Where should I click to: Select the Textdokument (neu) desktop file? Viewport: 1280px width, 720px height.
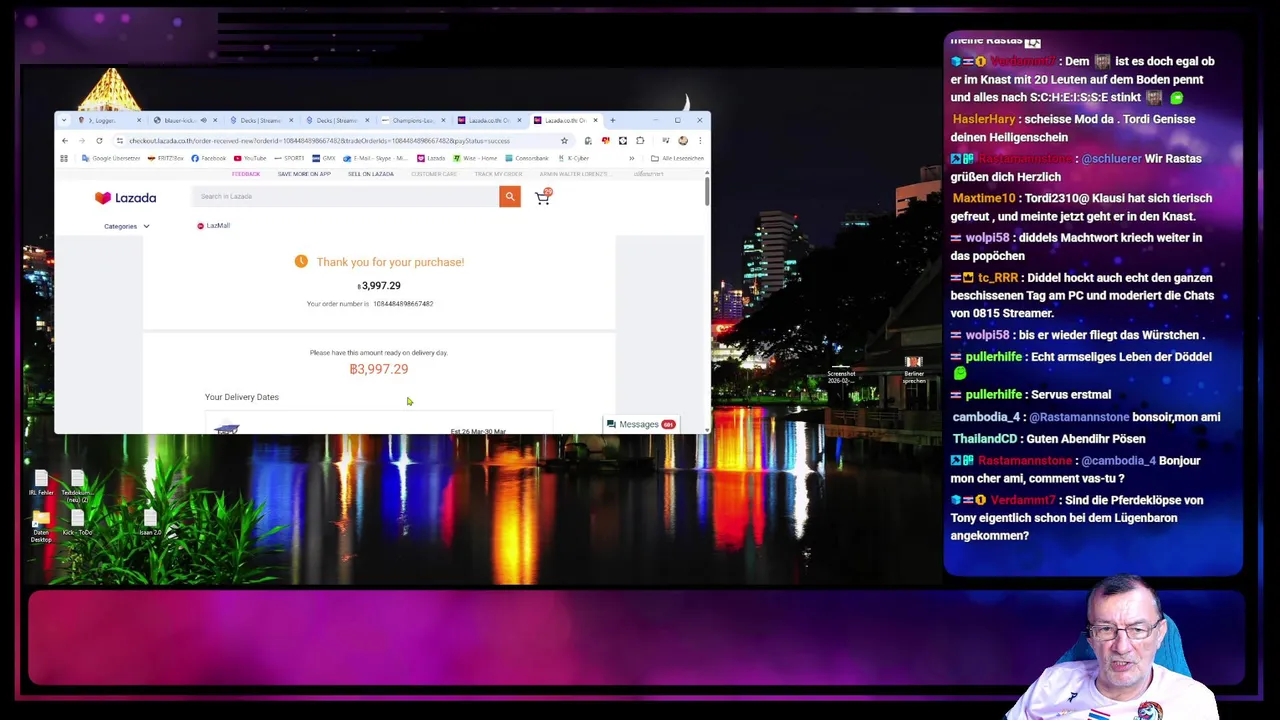coord(77,486)
